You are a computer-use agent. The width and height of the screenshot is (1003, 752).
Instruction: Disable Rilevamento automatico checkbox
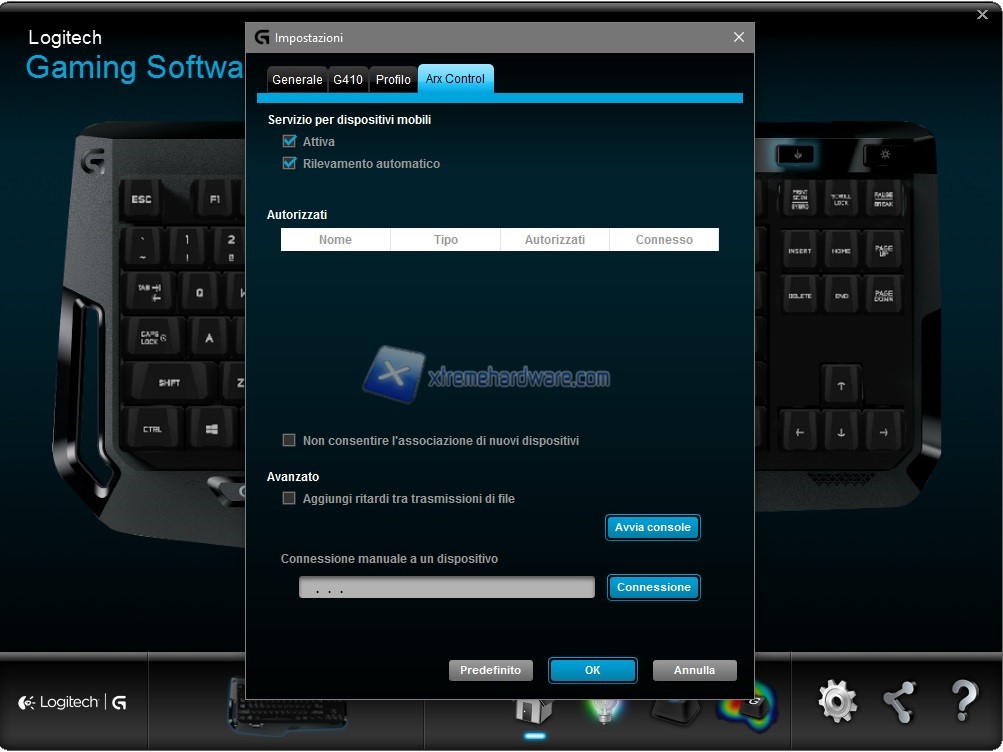290,164
